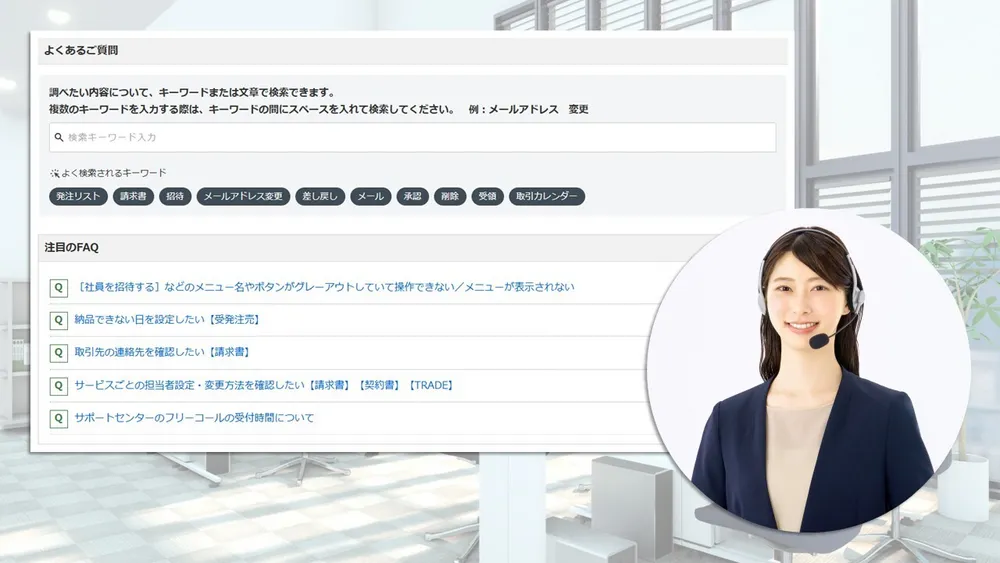This screenshot has height=563, width=1000.
Task: Open FAQ サポートセンターのフリーコールの受付時間
Action: tap(194, 418)
